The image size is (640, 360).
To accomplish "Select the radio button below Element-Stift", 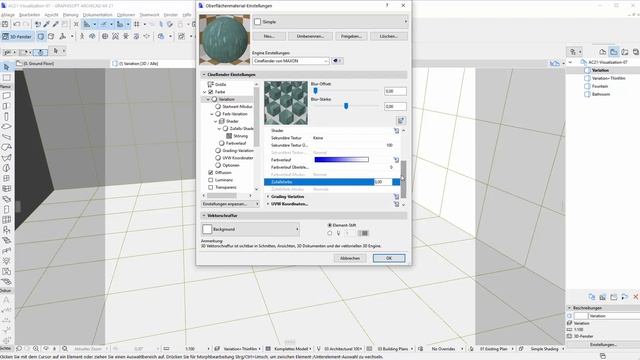I will 330,233.
